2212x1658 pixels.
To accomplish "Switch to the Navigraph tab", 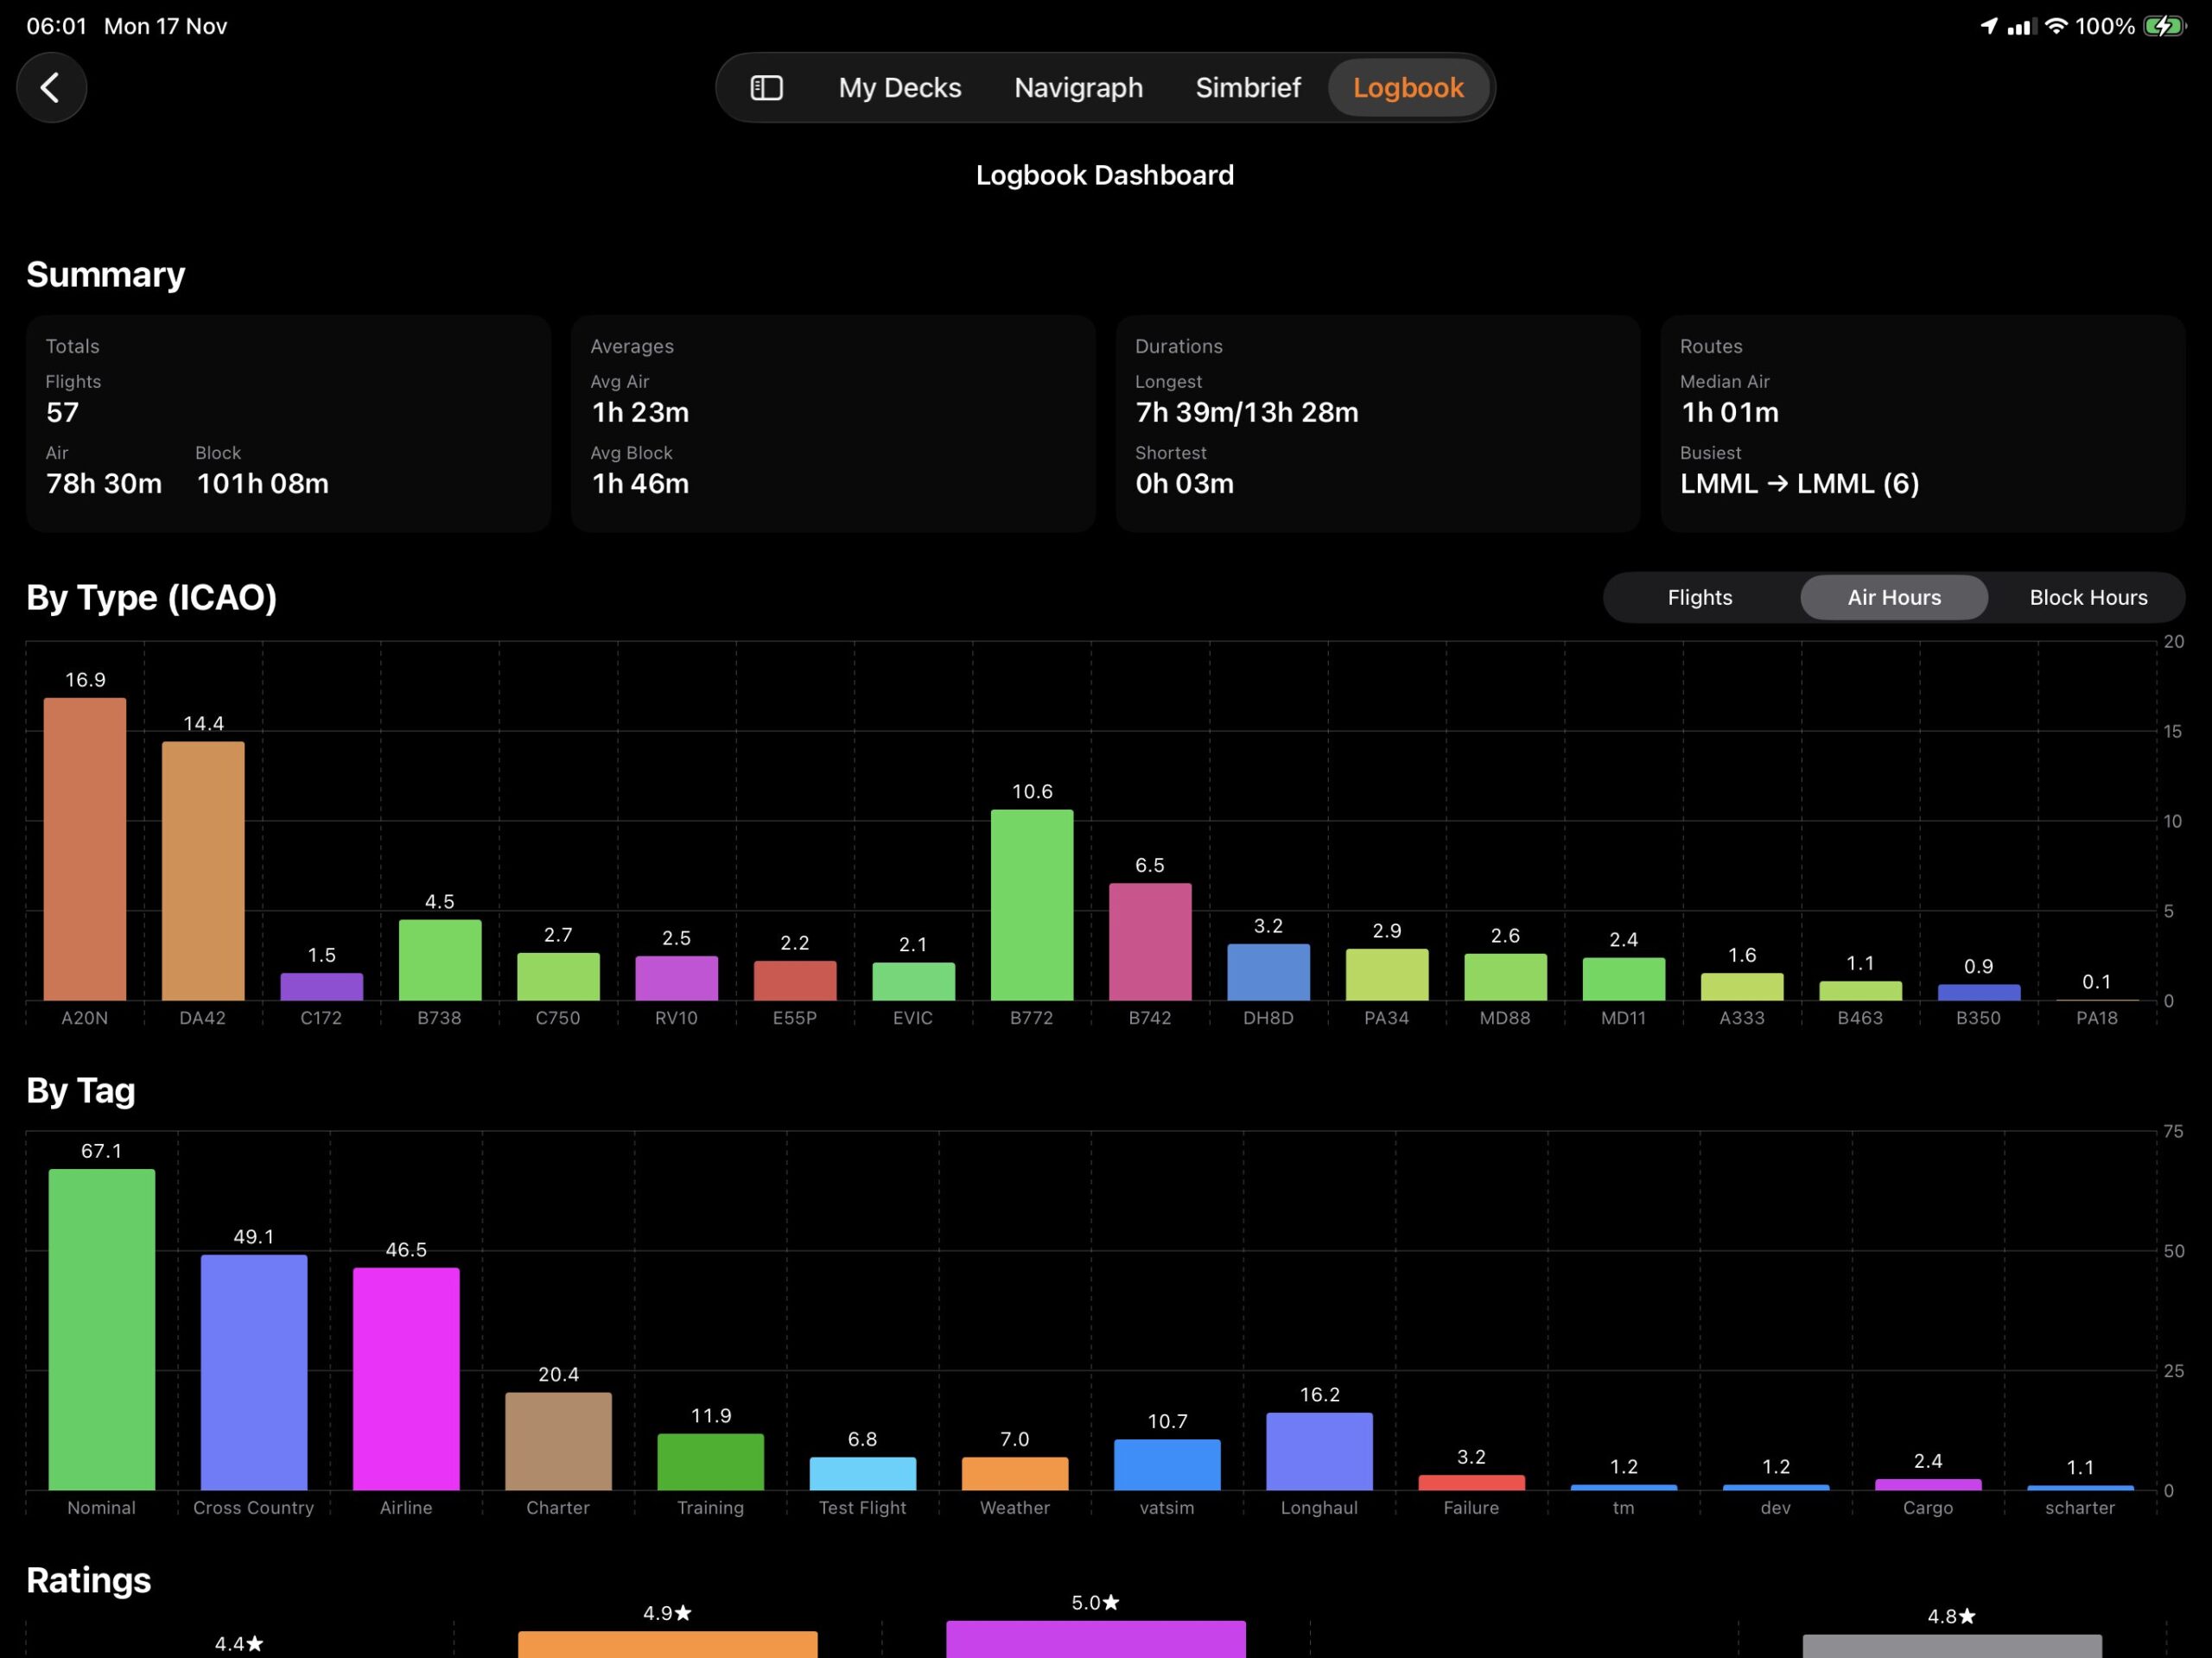I will (1078, 88).
